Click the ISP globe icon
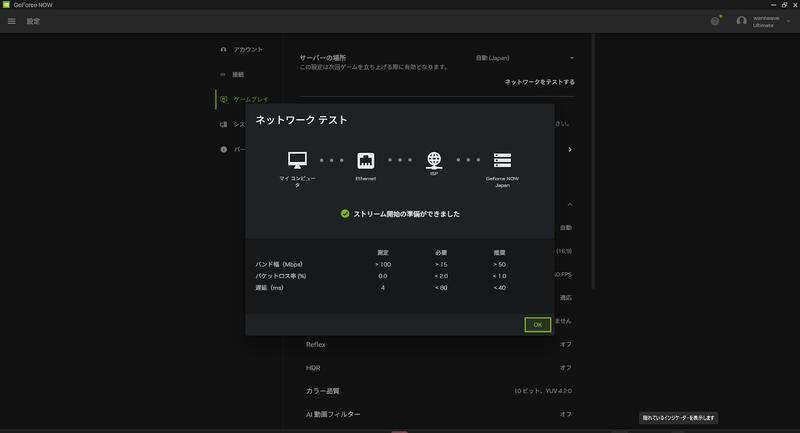Screen dimensions: 800x433 tap(434, 160)
